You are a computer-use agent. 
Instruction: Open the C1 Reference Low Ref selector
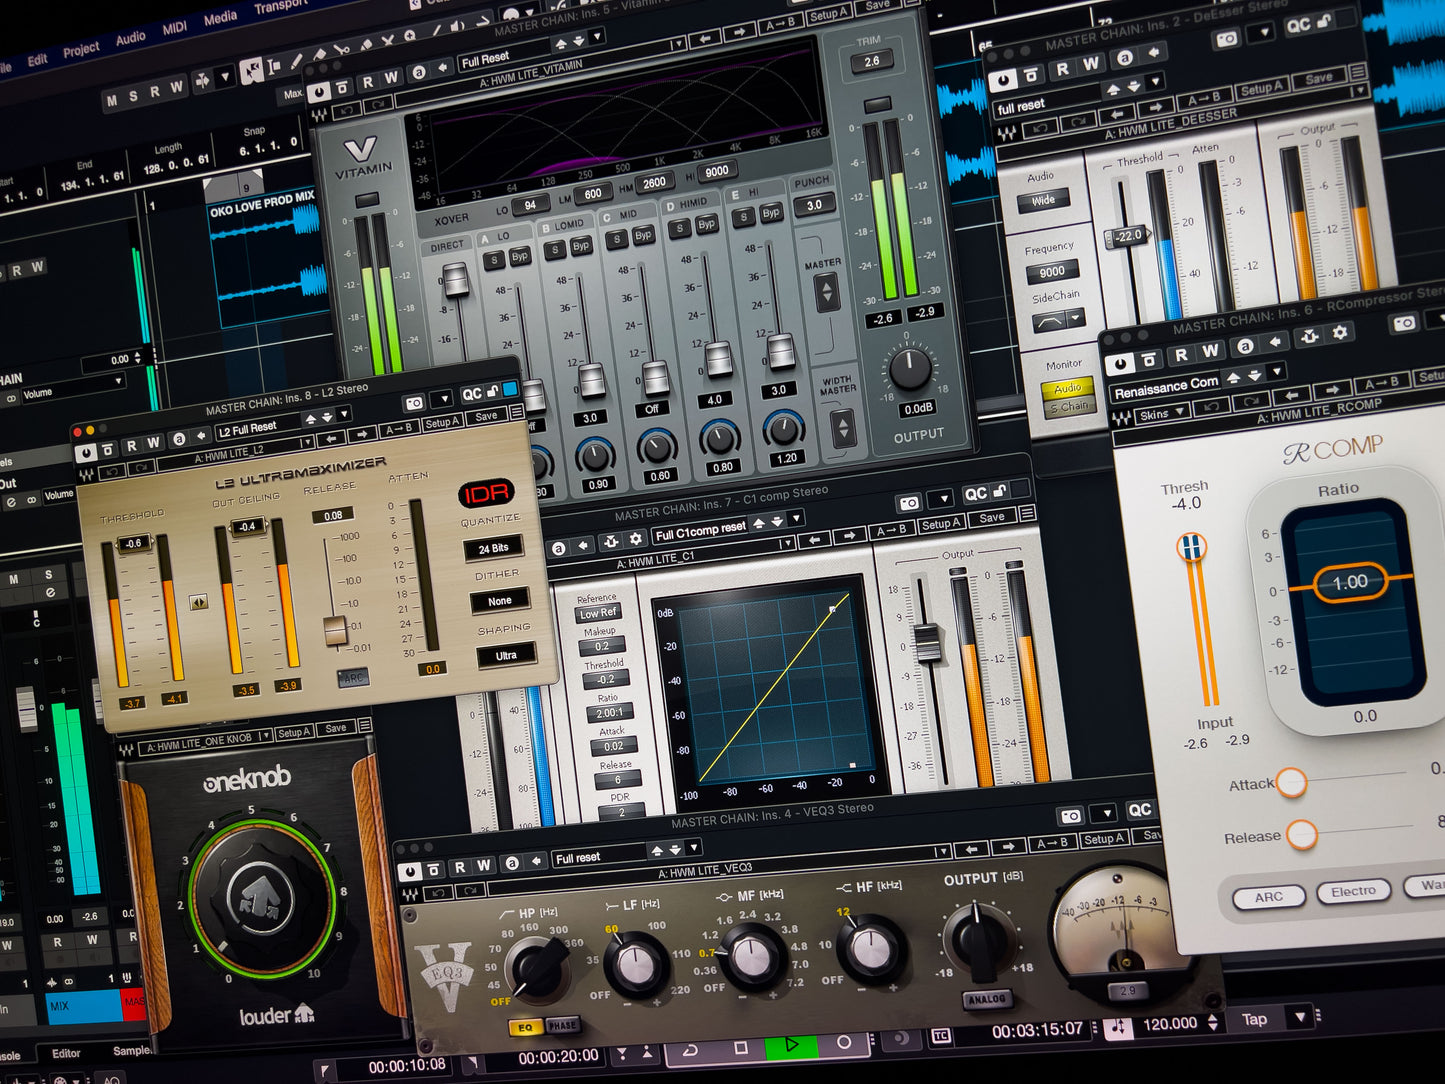click(x=598, y=613)
